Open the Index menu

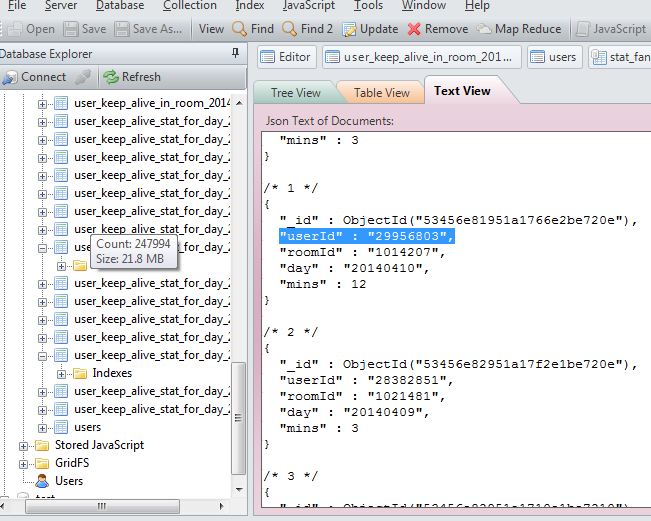coord(250,5)
